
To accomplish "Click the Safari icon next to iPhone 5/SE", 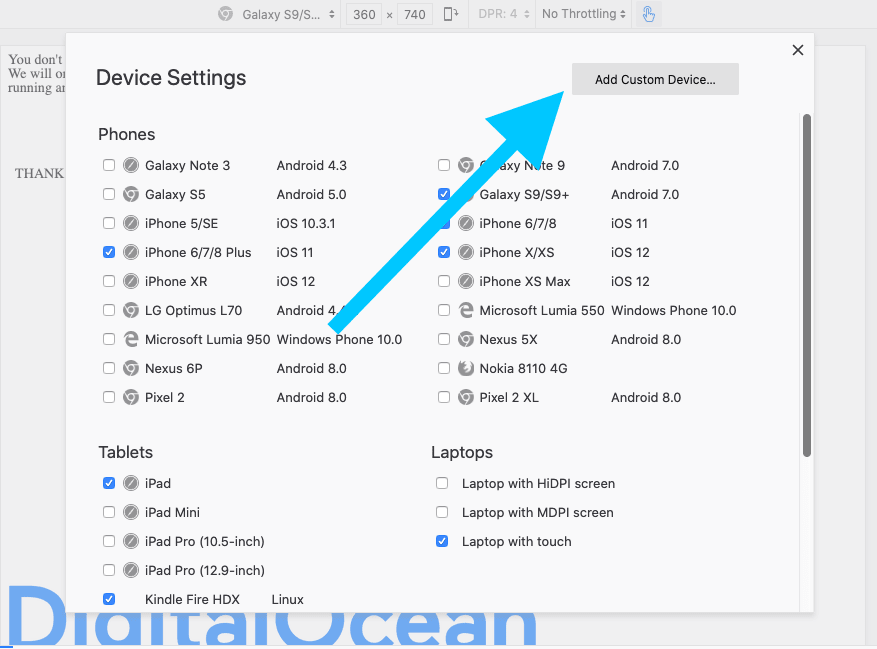I will pos(131,223).
